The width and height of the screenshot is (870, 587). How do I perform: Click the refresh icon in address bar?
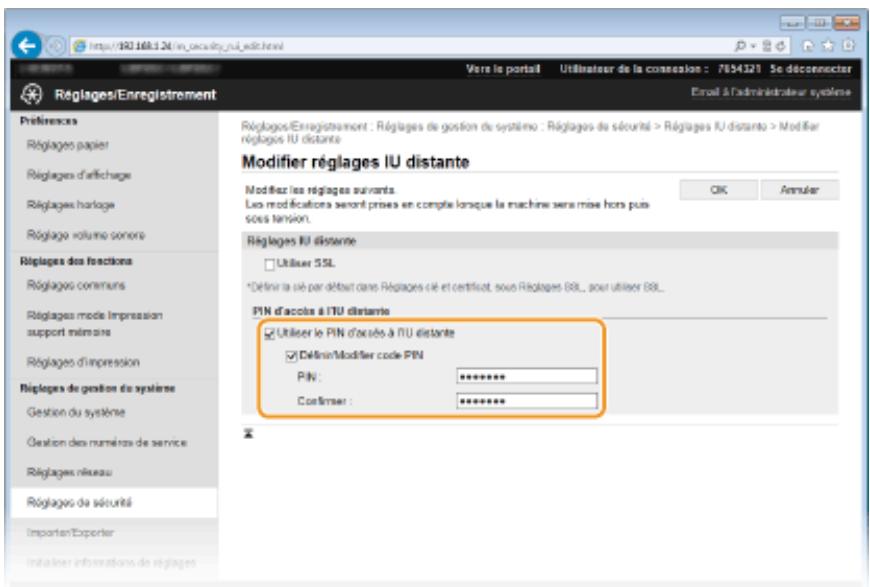coord(780,46)
